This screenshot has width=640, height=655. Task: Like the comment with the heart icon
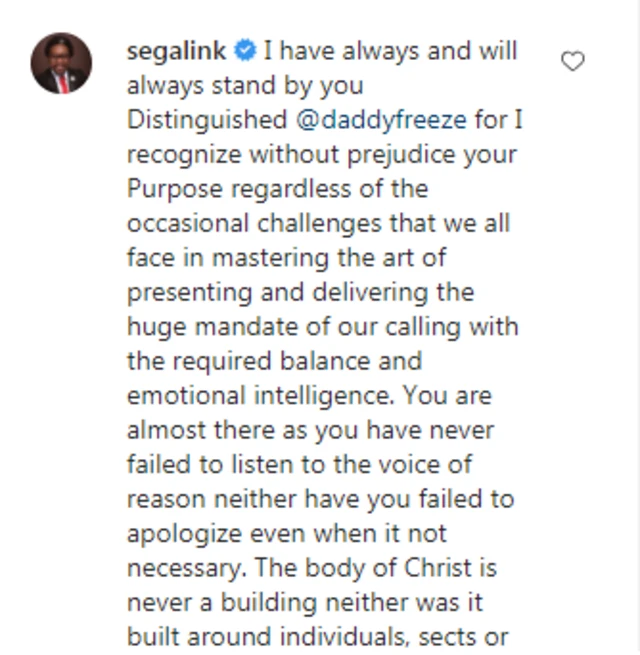(572, 63)
